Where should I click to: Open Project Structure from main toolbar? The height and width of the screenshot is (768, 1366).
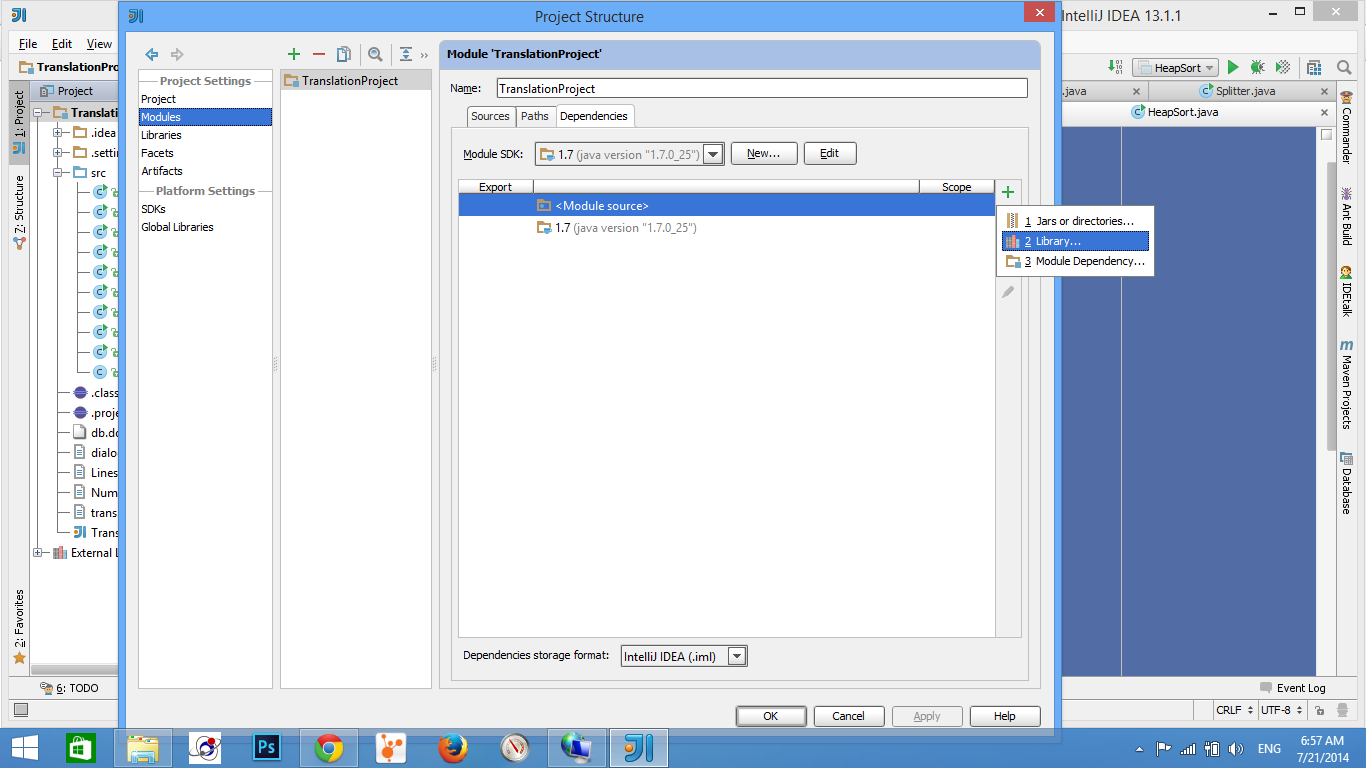pos(1314,67)
